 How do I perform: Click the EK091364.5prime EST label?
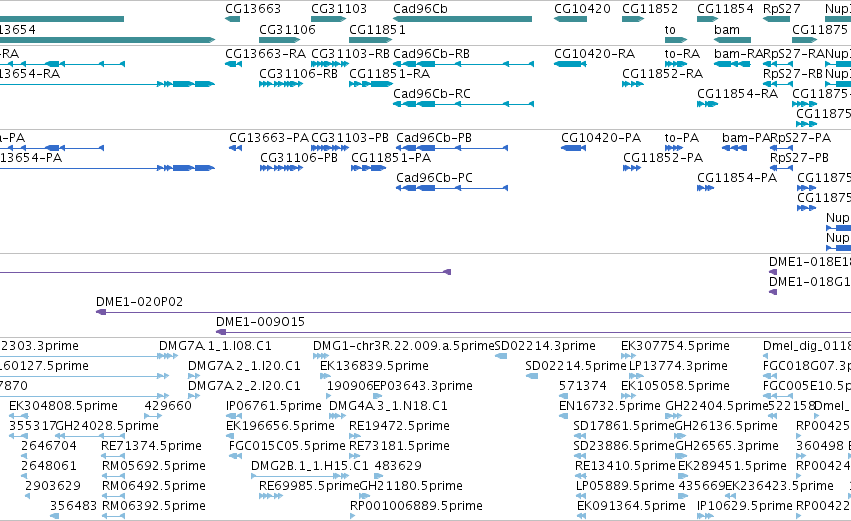click(x=631, y=506)
